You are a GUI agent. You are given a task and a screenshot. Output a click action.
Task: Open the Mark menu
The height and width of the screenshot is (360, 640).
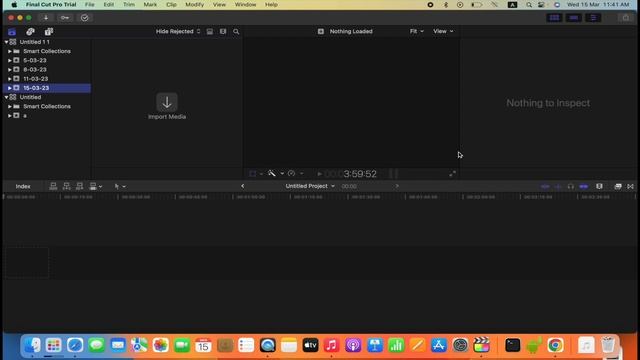[150, 5]
